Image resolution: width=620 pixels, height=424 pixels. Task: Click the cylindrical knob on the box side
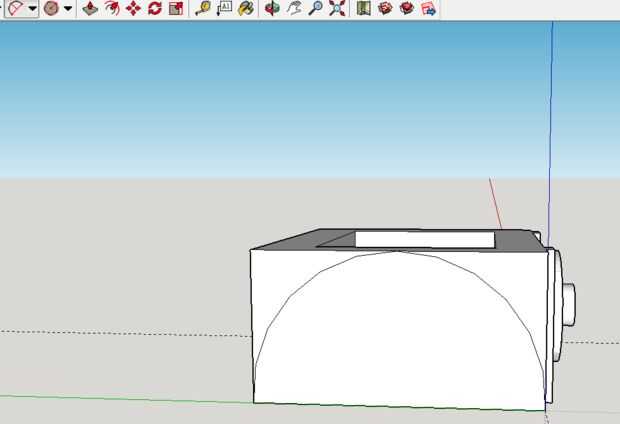point(569,304)
